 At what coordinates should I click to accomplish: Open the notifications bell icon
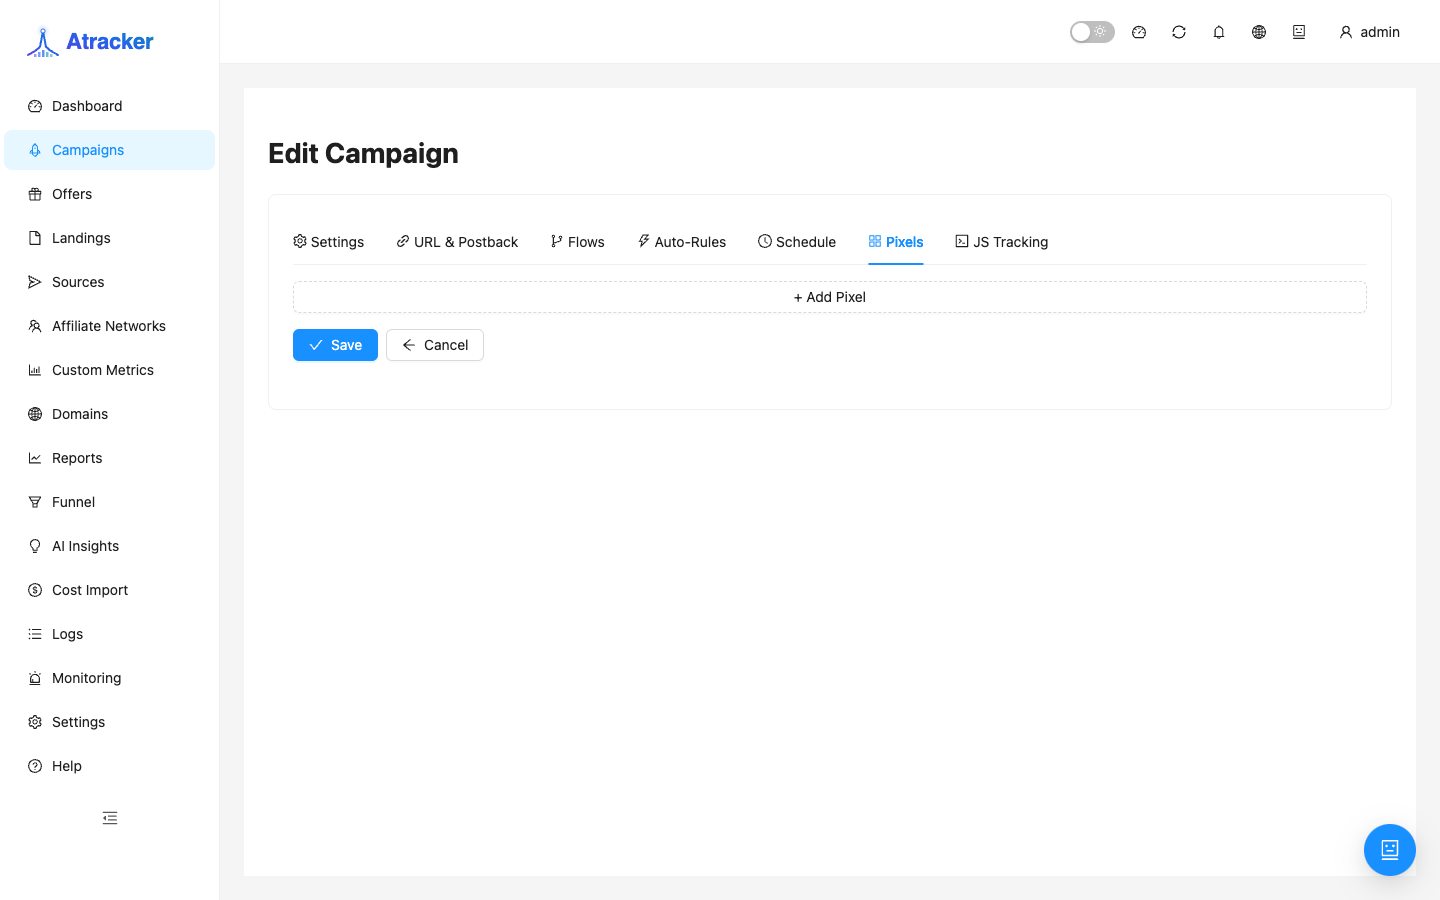coord(1219,32)
